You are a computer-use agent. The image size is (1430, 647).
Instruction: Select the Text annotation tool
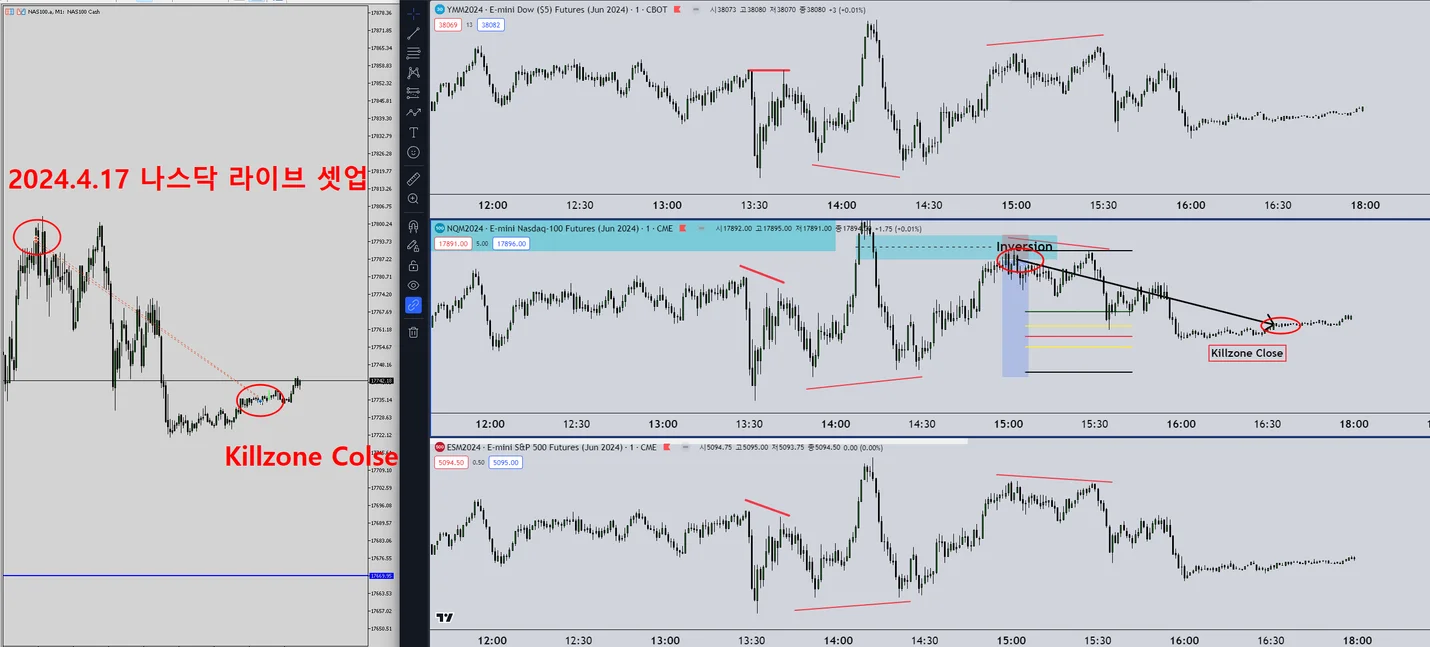[x=414, y=132]
